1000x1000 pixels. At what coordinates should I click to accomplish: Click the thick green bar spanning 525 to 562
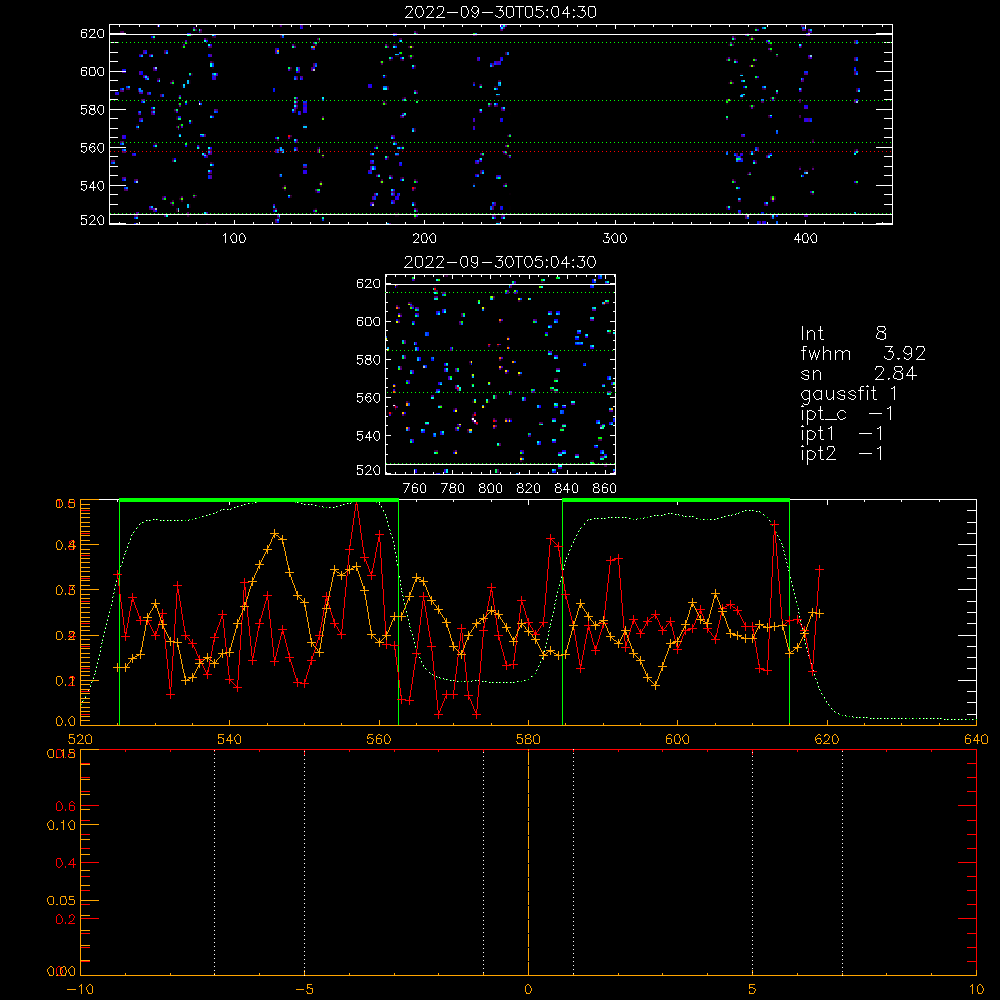pos(259,500)
